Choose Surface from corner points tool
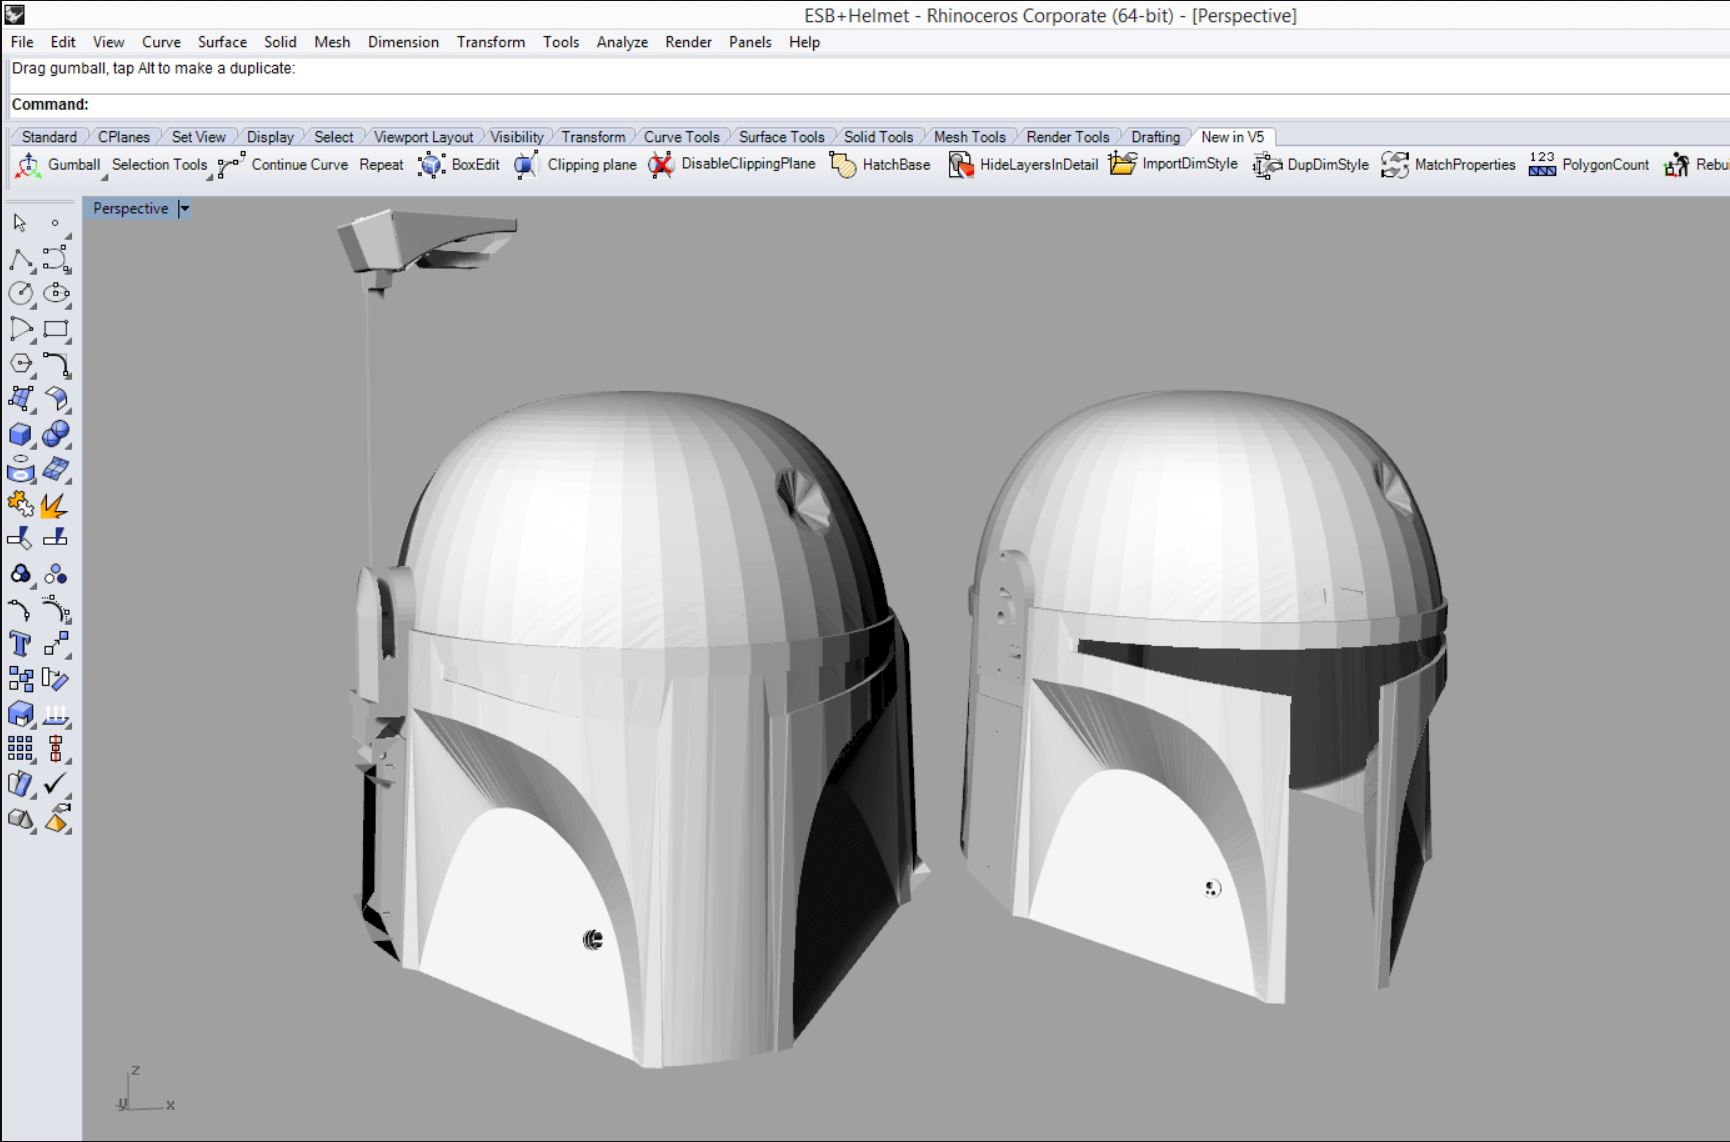Image resolution: width=1730 pixels, height=1142 pixels. click(x=20, y=399)
